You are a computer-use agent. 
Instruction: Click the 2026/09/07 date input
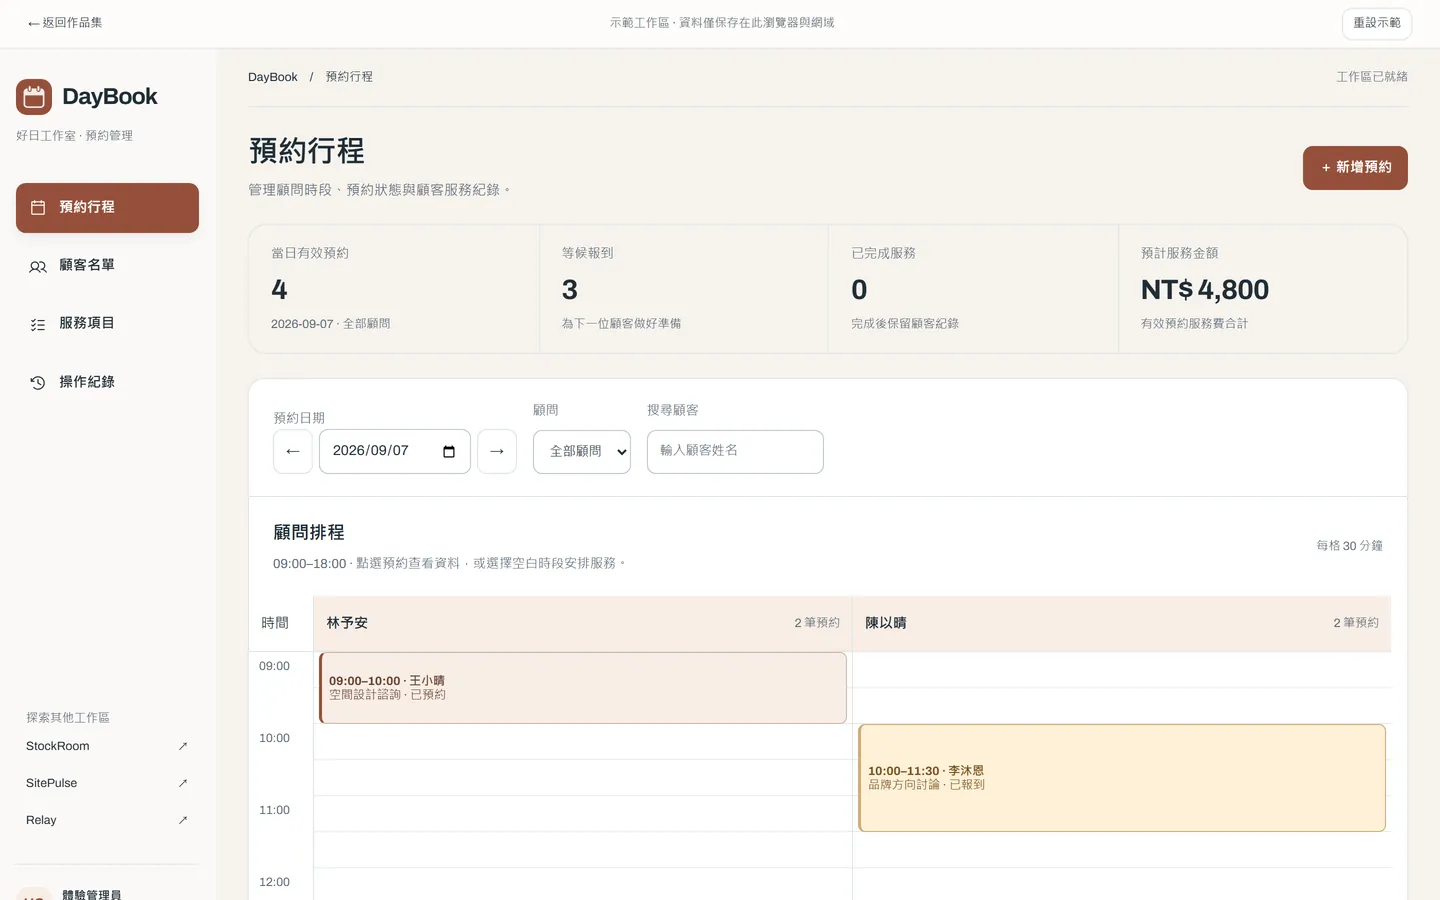[395, 452]
